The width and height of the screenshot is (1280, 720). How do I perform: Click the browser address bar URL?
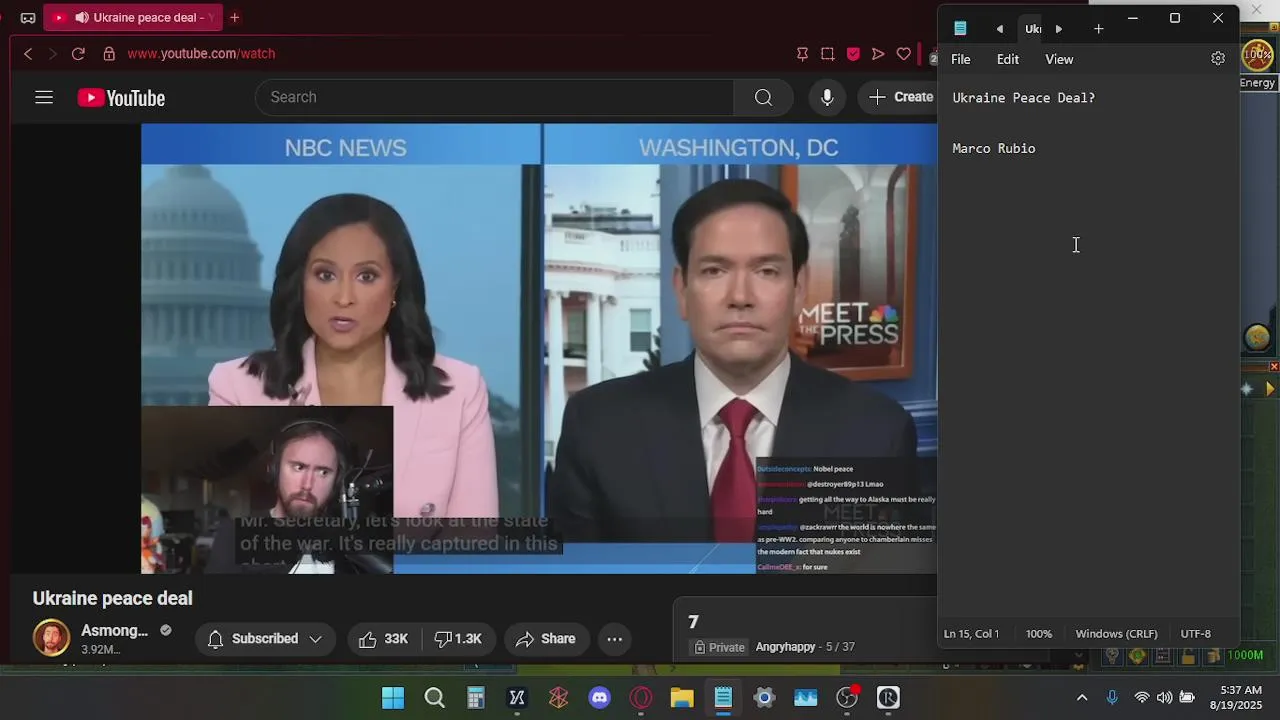pyautogui.click(x=201, y=53)
